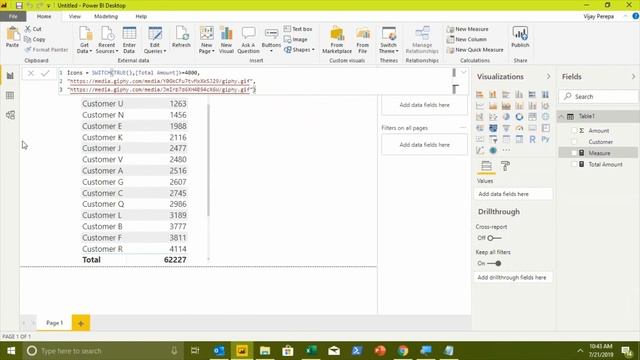Check the Customer field checkbox
The width and height of the screenshot is (640, 360).
(574, 142)
